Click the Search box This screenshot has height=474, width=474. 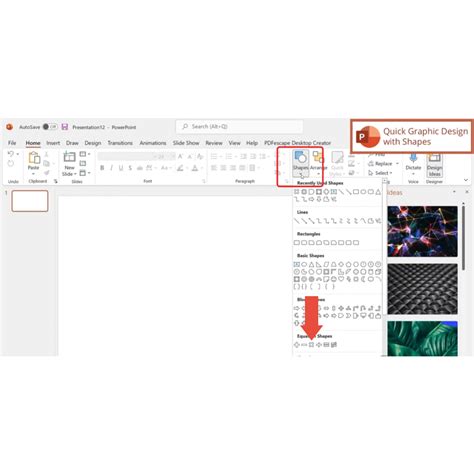coord(239,127)
